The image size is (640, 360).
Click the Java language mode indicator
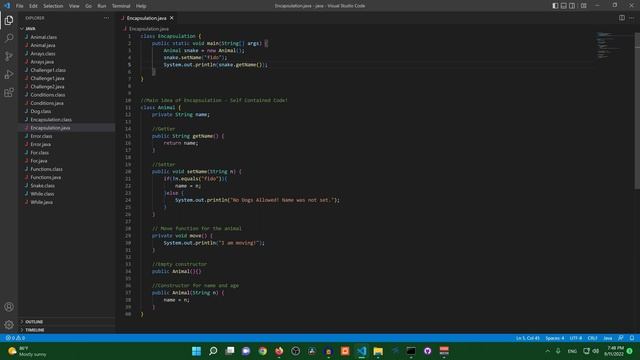(608, 338)
